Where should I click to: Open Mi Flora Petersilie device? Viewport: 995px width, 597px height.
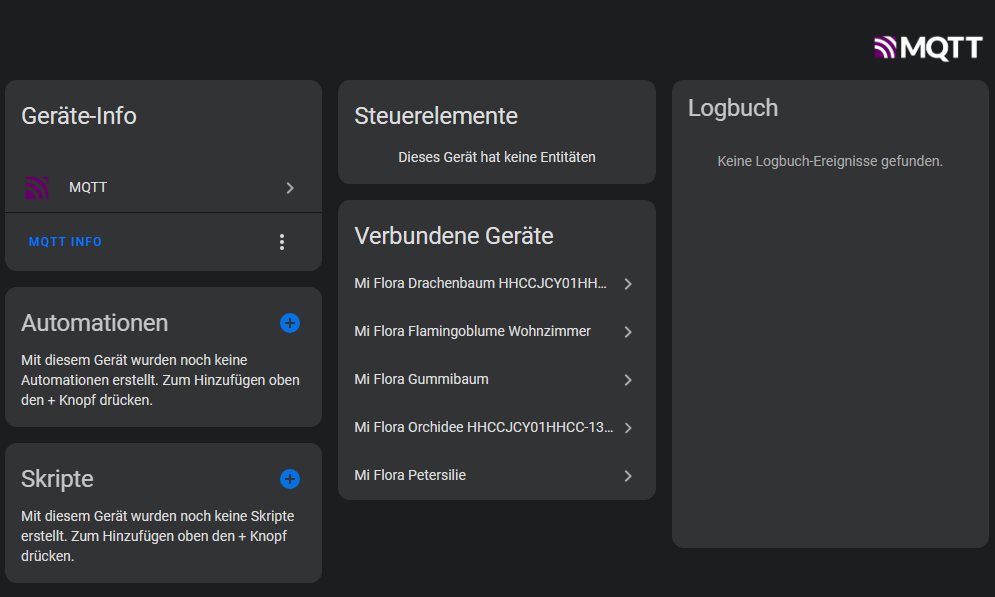497,475
